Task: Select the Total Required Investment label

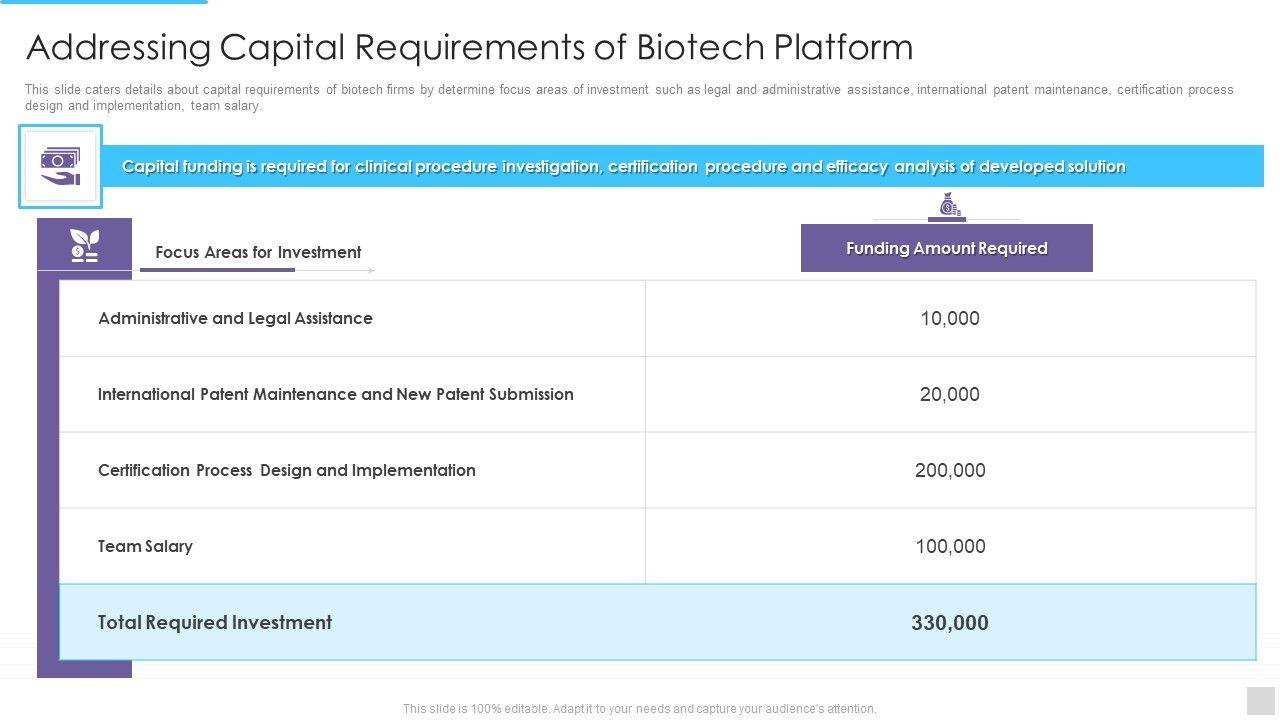Action: tap(215, 622)
